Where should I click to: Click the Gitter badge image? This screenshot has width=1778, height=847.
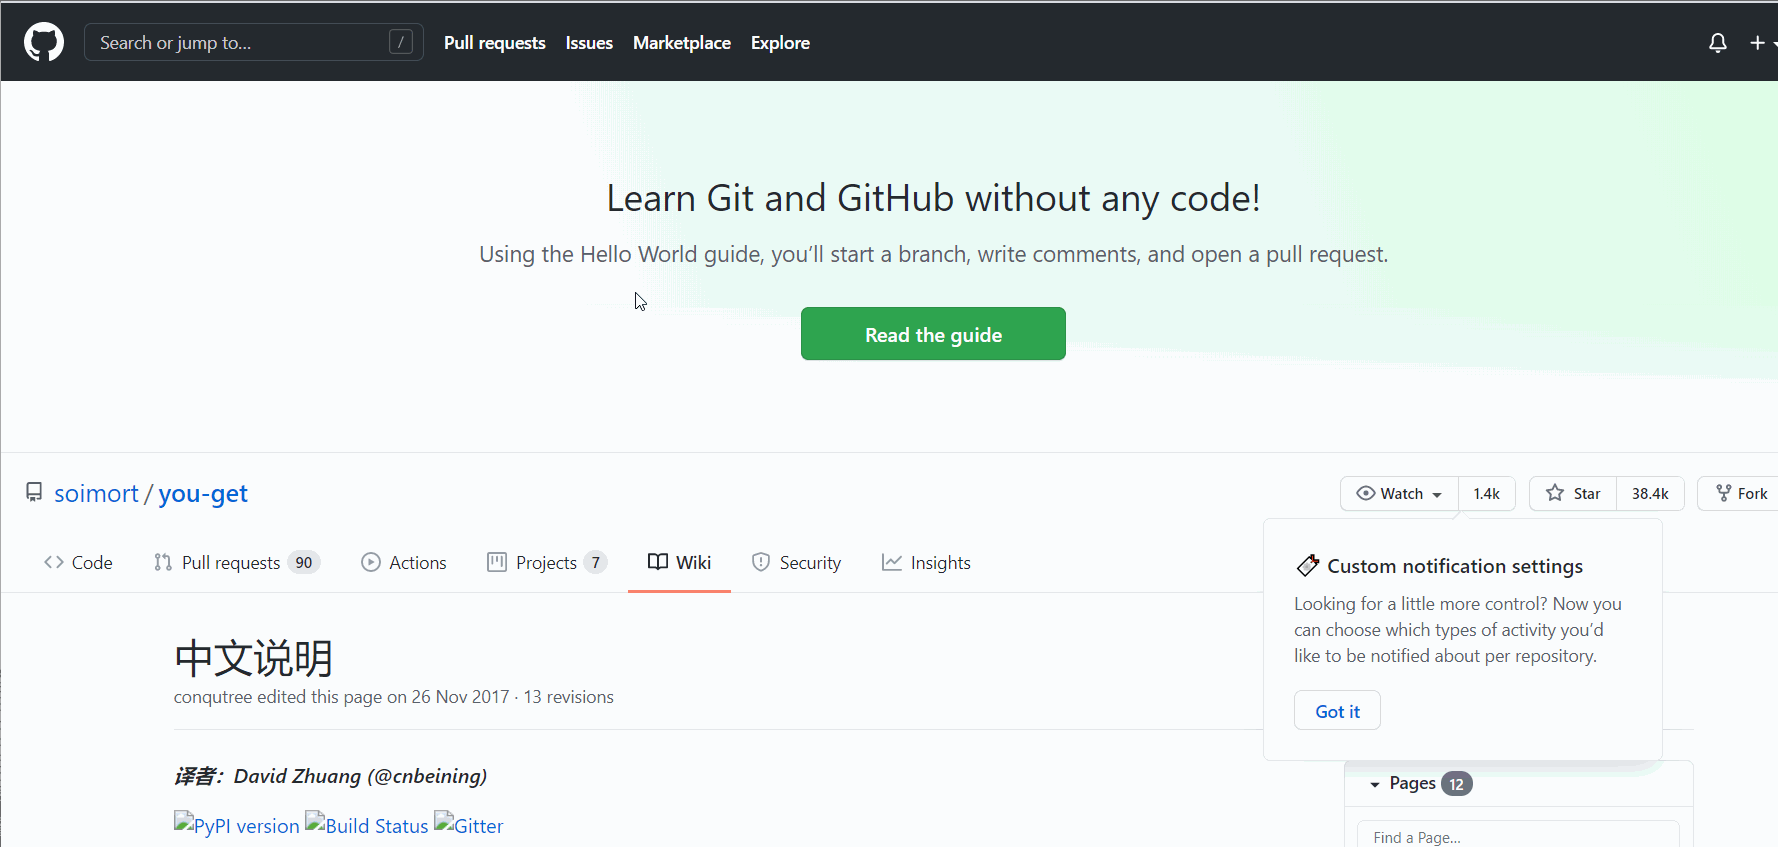(469, 825)
